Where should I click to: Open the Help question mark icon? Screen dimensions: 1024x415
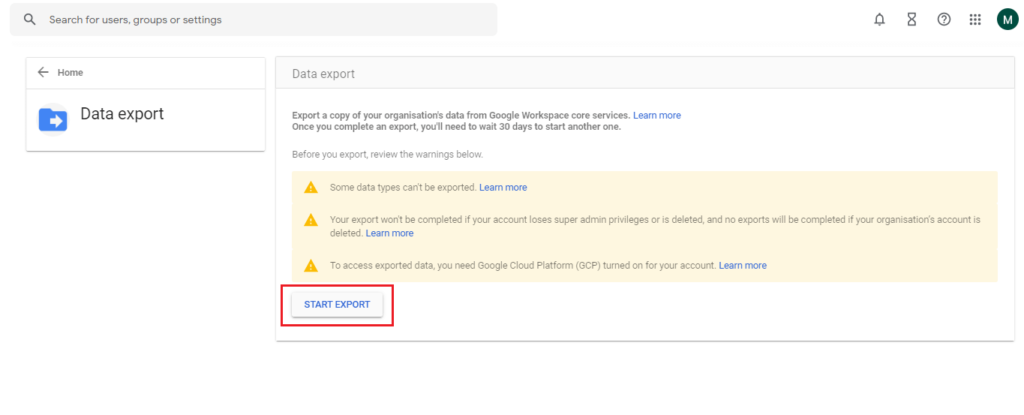pyautogui.click(x=943, y=20)
